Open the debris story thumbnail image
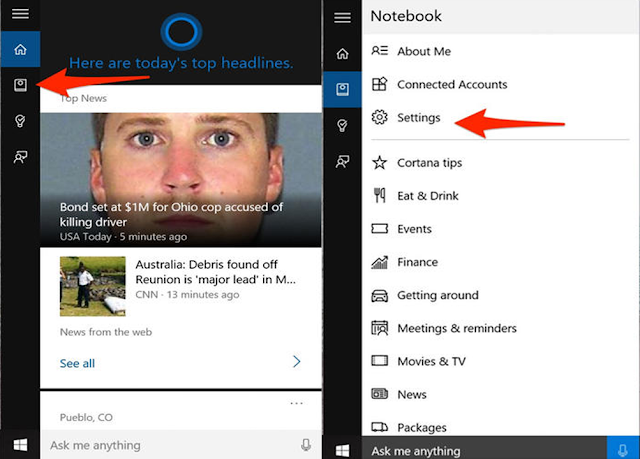 click(93, 286)
